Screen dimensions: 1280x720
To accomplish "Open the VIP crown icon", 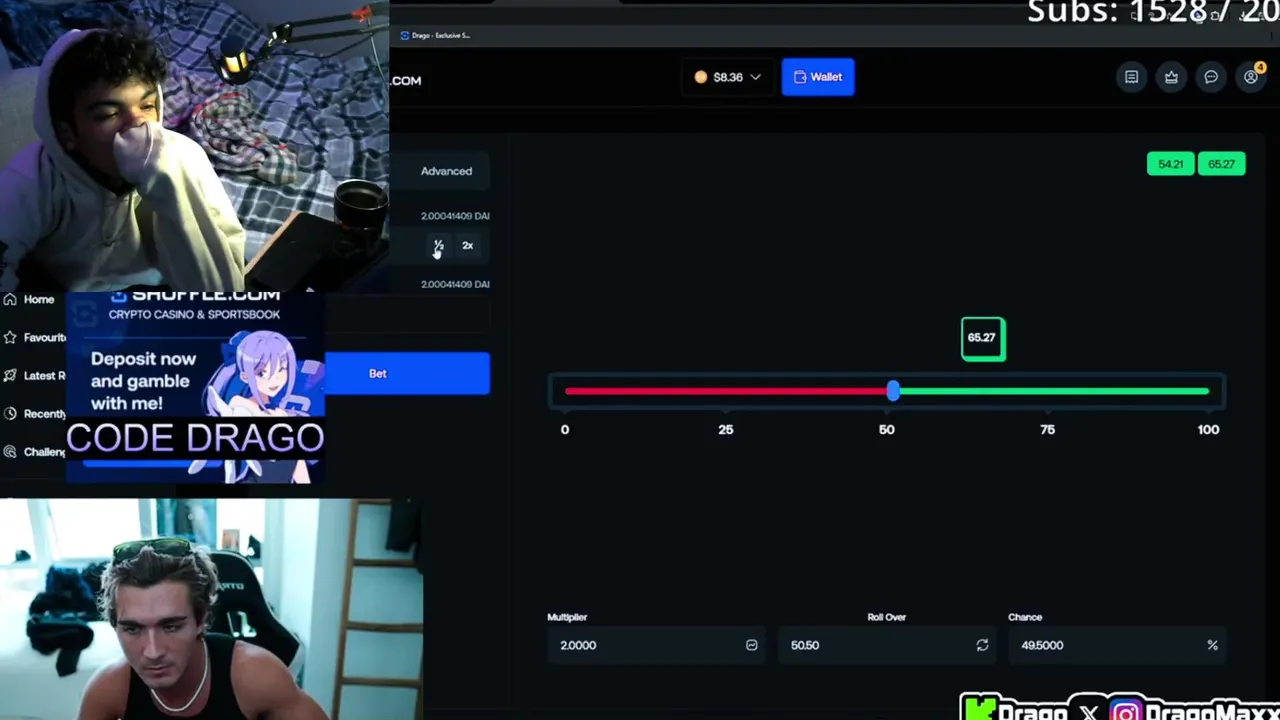I will [1171, 77].
